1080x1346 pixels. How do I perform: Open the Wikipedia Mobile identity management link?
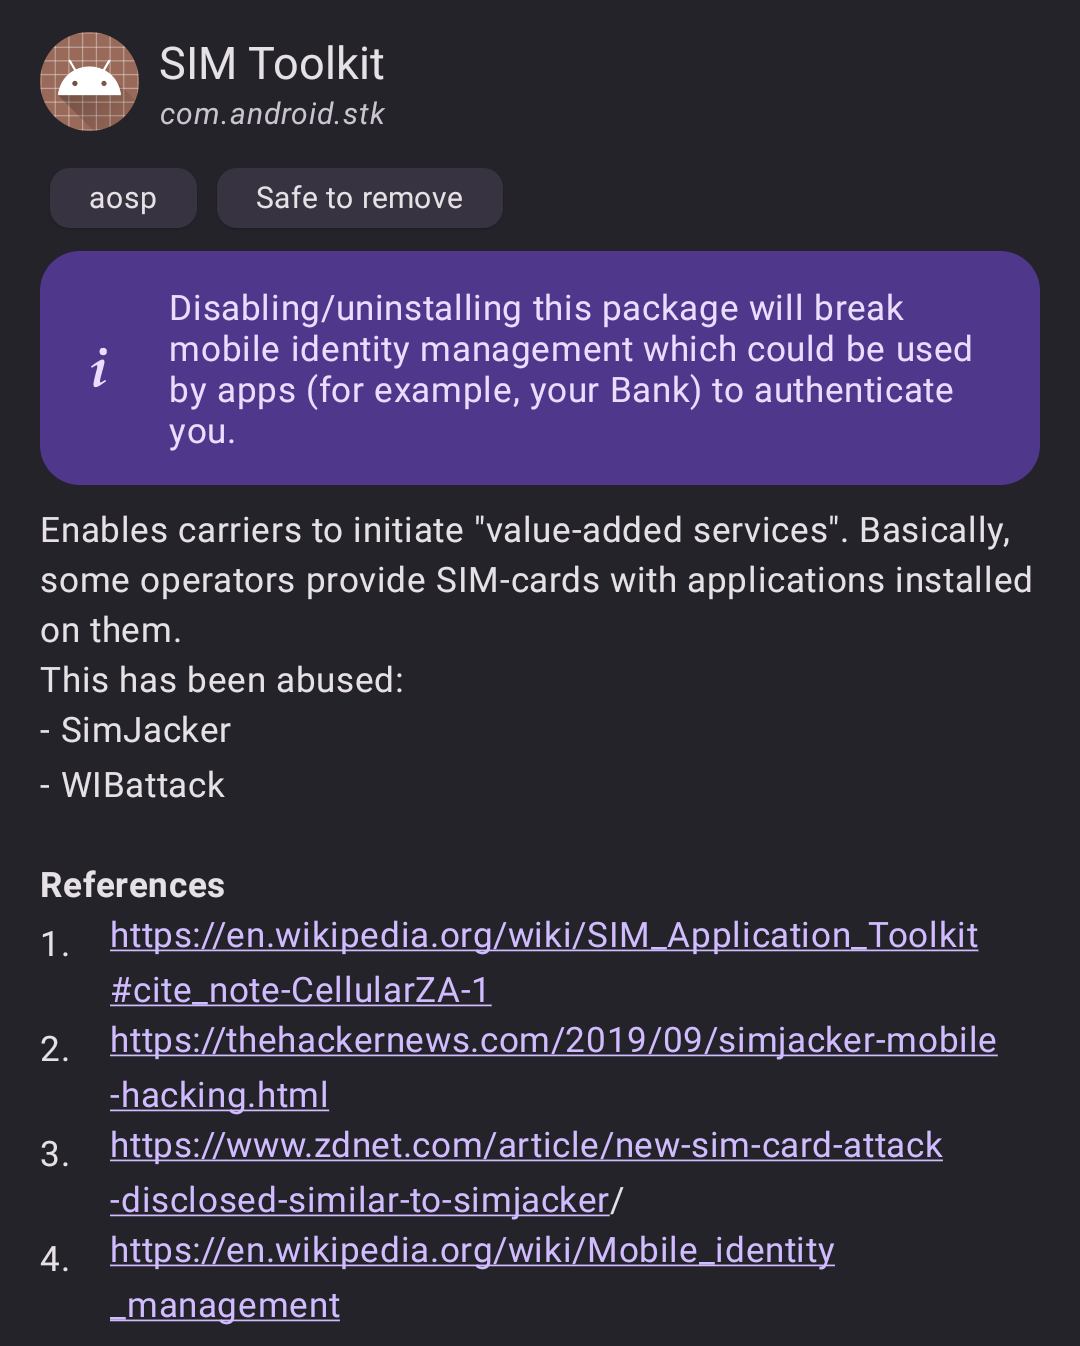[472, 1251]
